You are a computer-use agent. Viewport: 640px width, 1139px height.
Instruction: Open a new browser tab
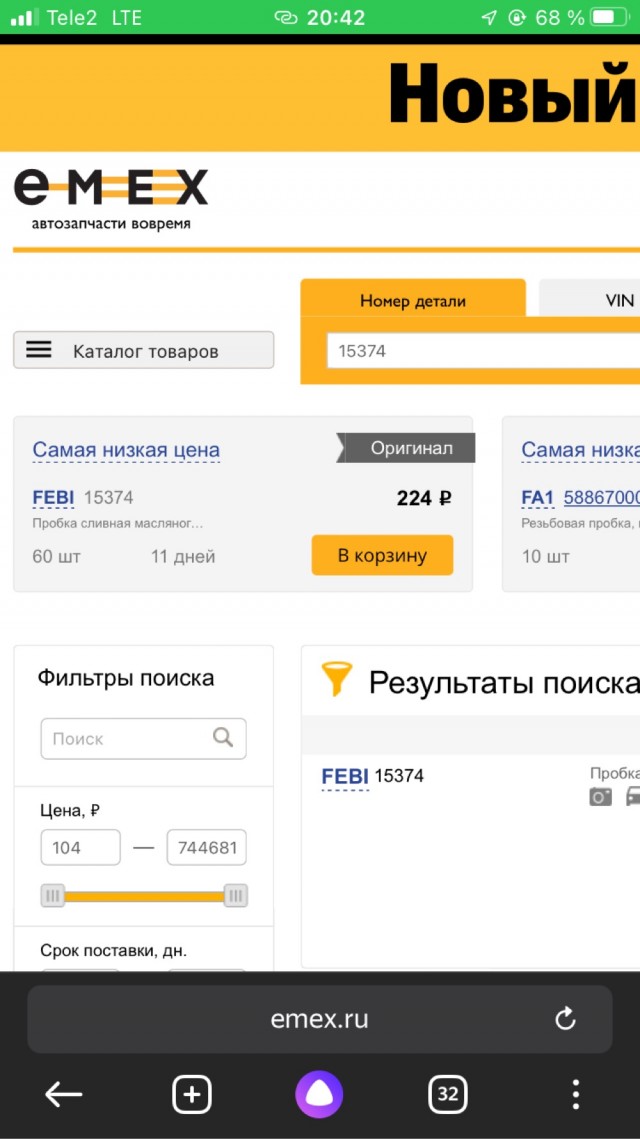coord(192,1094)
